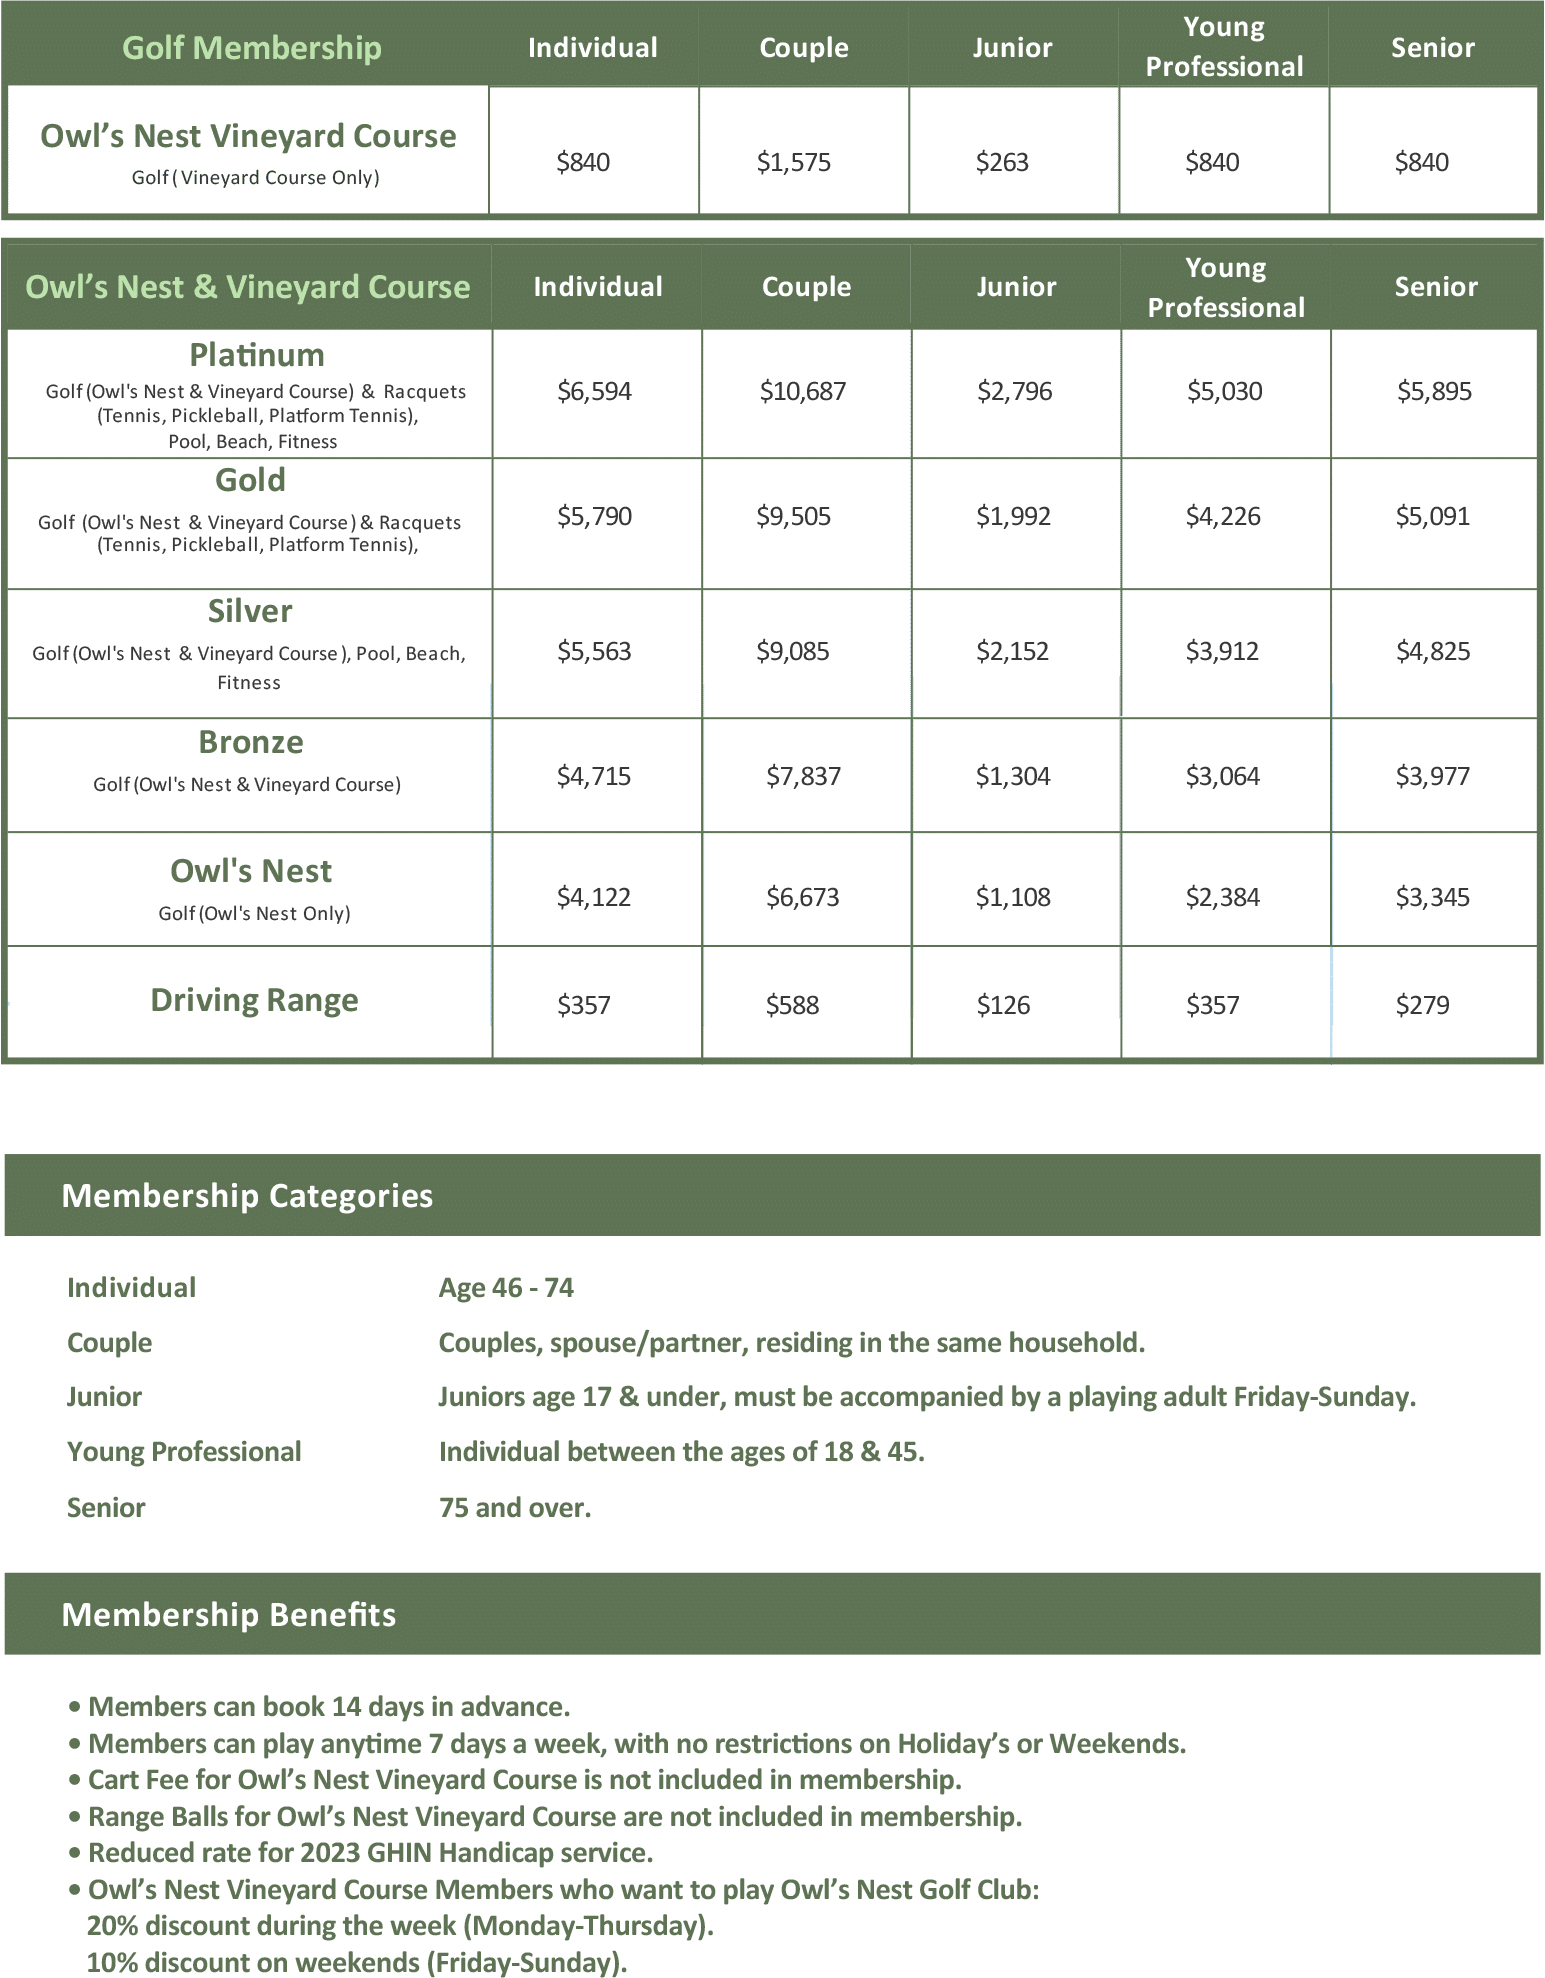Click the $2,152 Silver junior price
Screen dimensions: 1545x1978
(1013, 651)
